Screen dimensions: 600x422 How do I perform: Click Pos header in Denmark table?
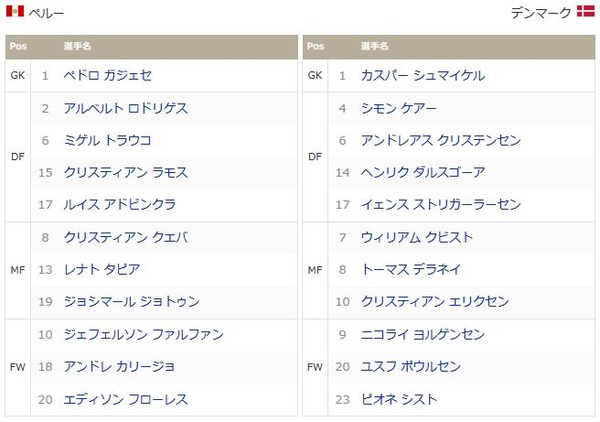[315, 46]
